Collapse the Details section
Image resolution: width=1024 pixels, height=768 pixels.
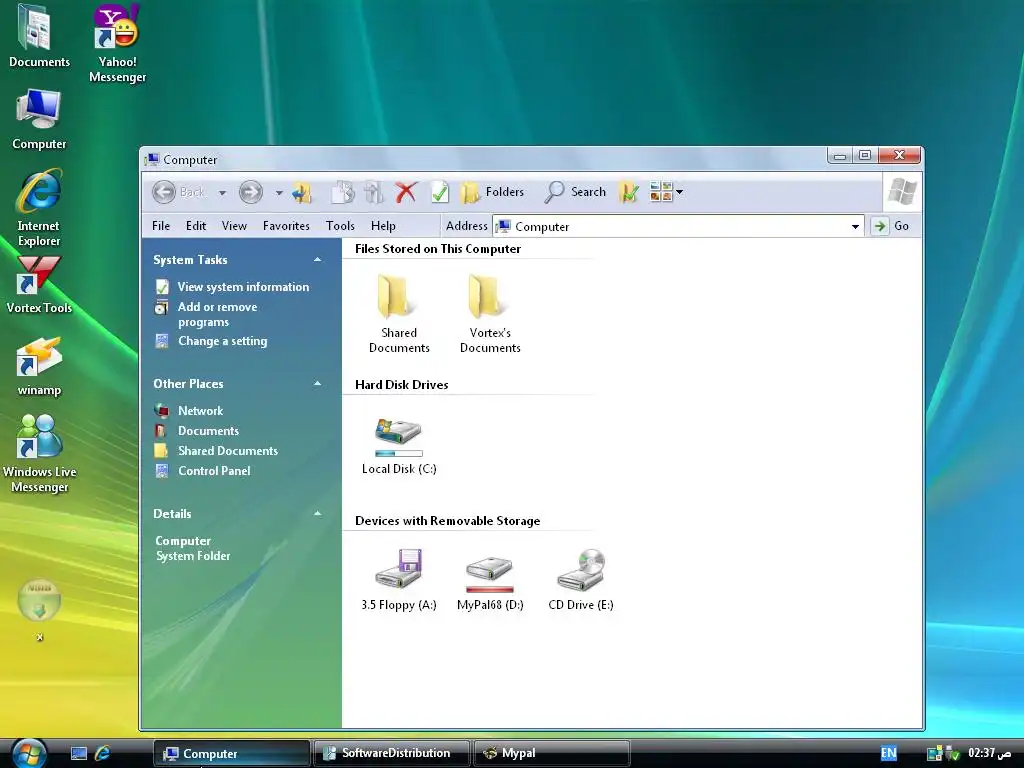[317, 513]
